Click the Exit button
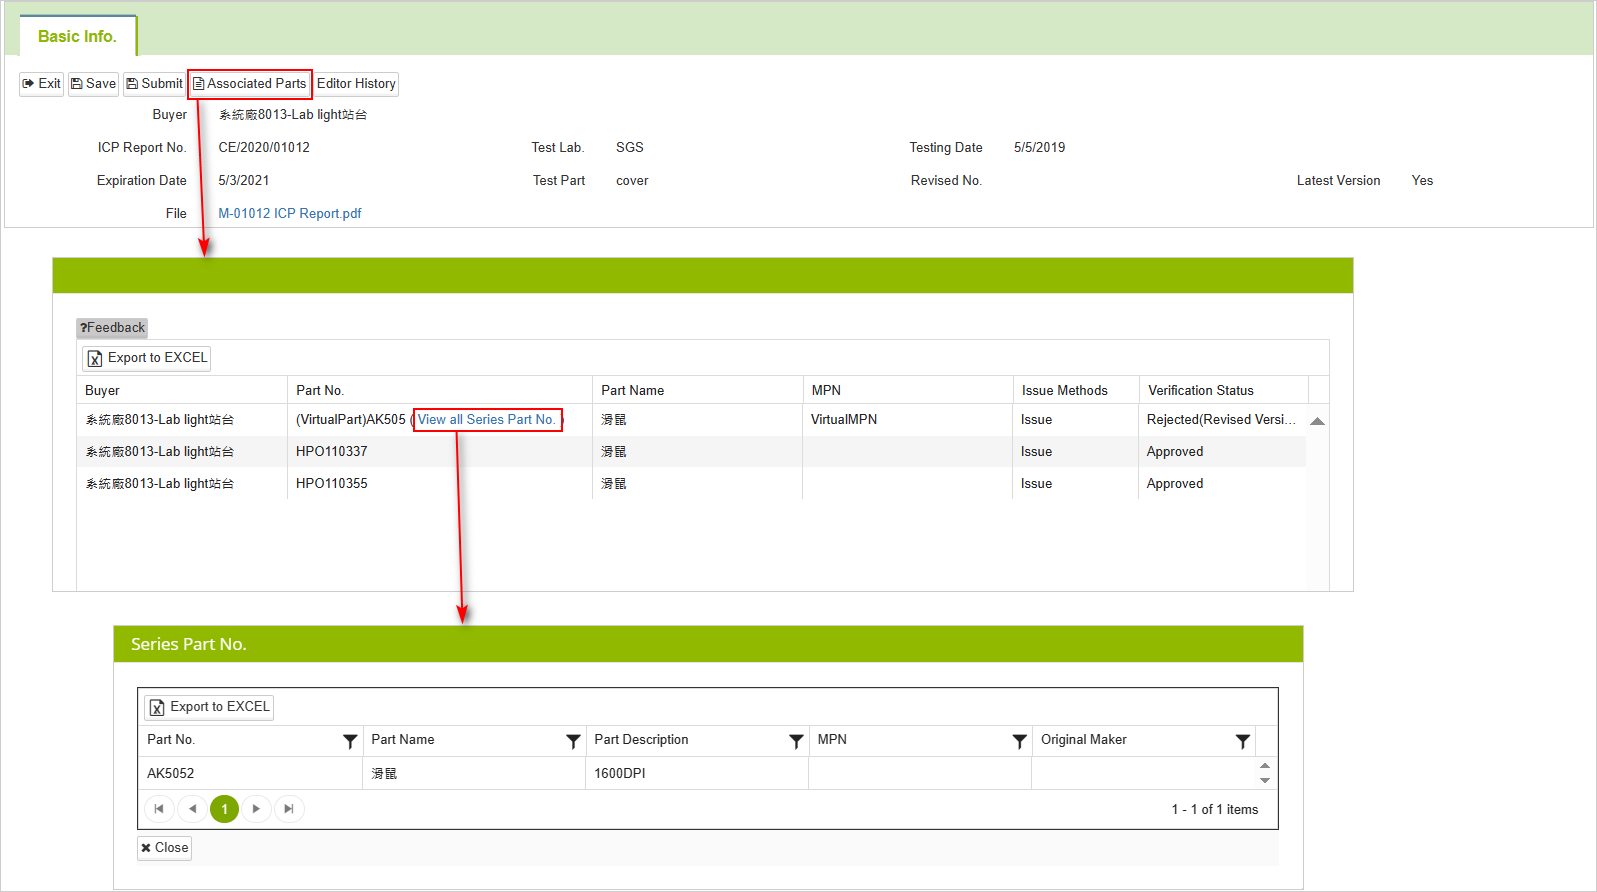 click(41, 84)
